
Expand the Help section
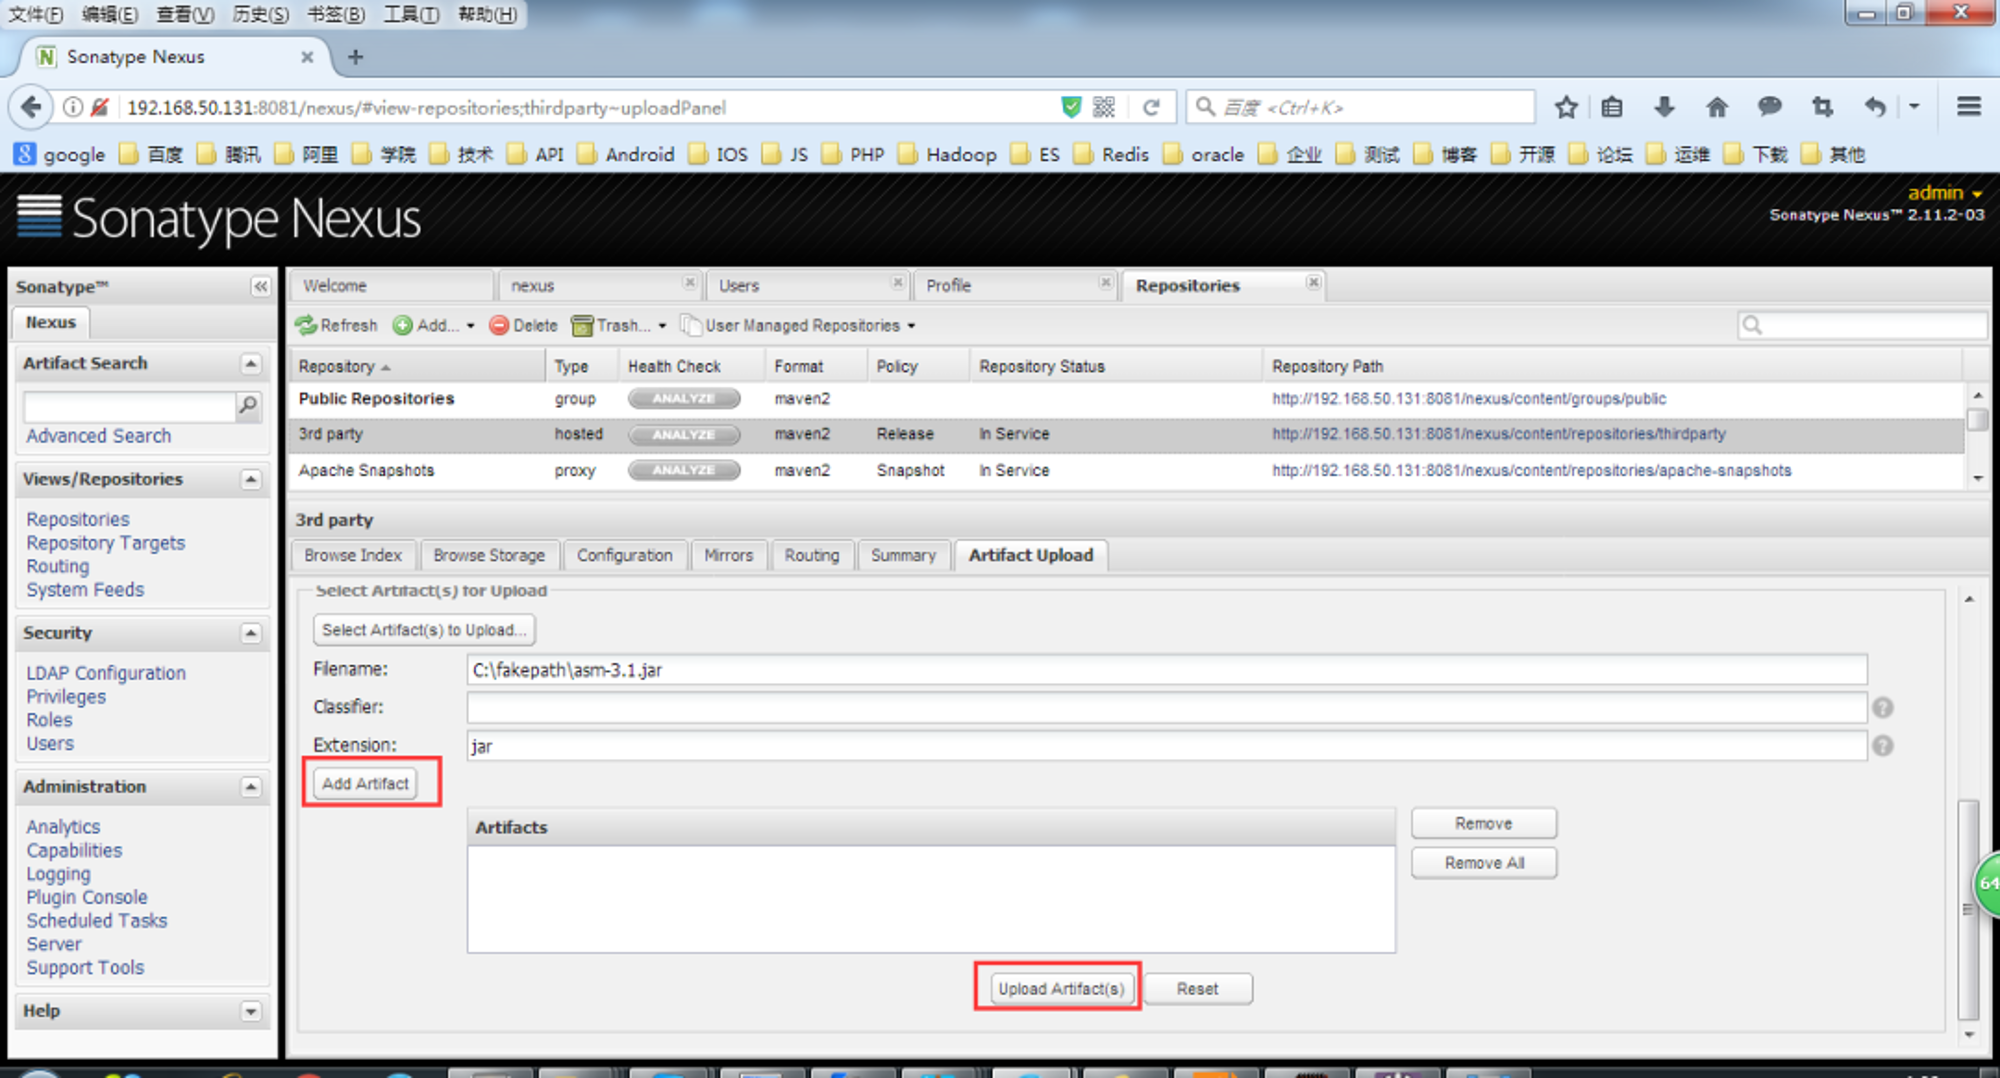click(251, 1012)
